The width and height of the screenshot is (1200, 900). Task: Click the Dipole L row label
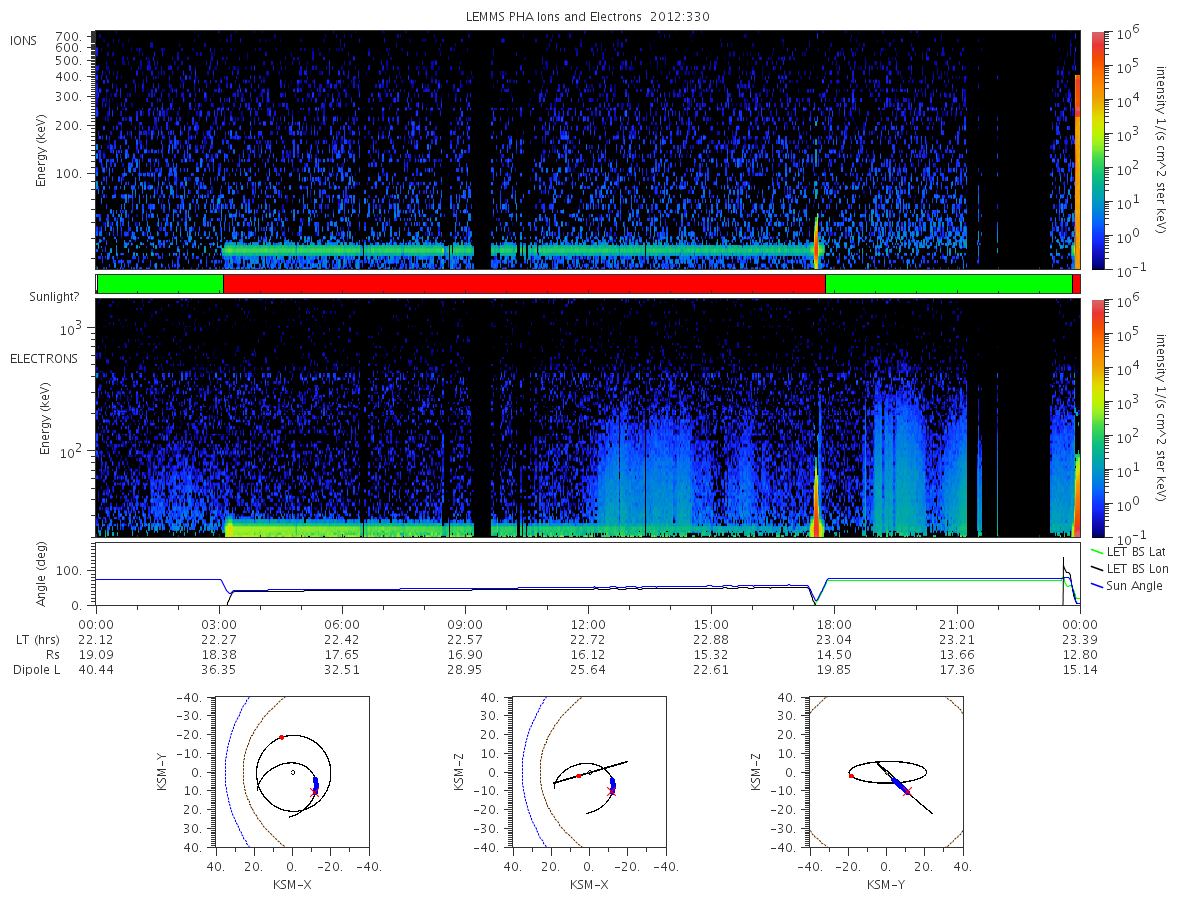(35, 670)
